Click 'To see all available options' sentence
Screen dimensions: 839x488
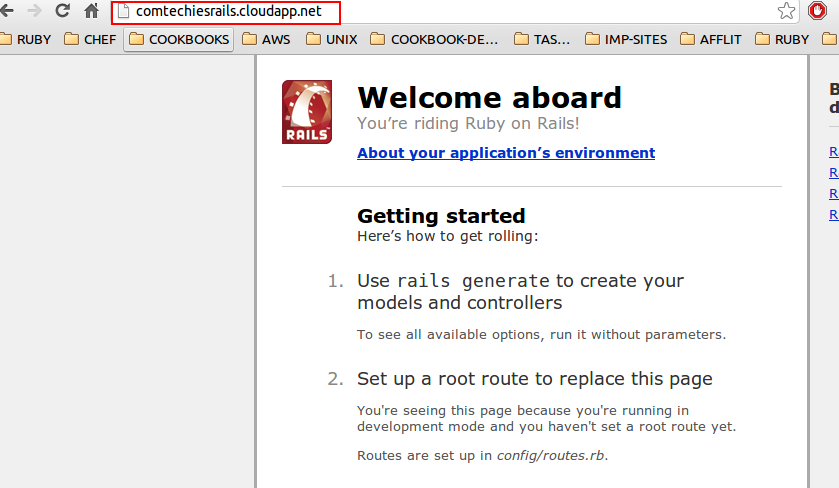point(541,334)
